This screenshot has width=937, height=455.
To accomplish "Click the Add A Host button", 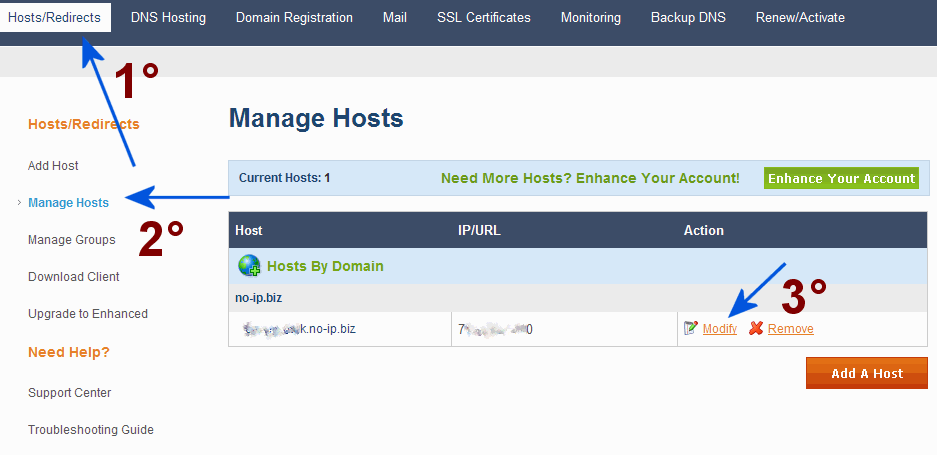I will point(867,373).
